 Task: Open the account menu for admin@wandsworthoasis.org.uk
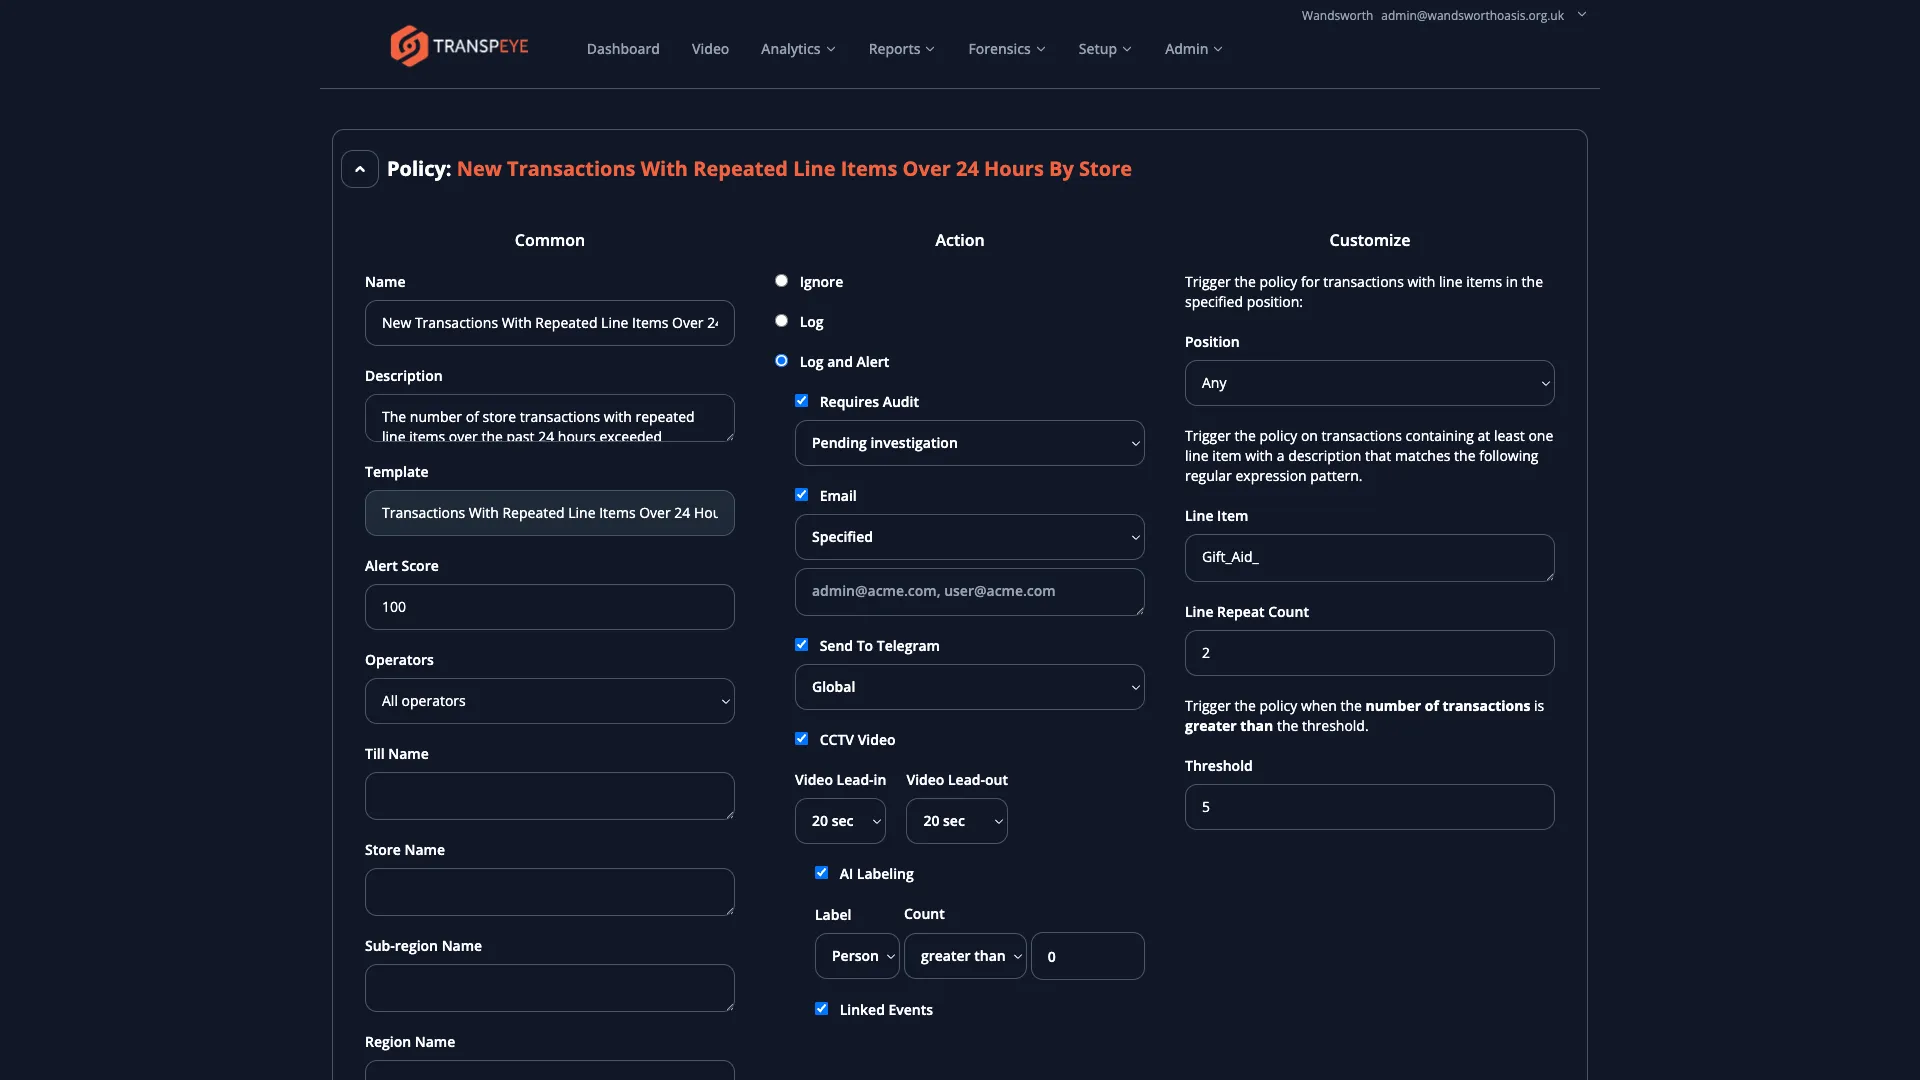click(x=1581, y=15)
